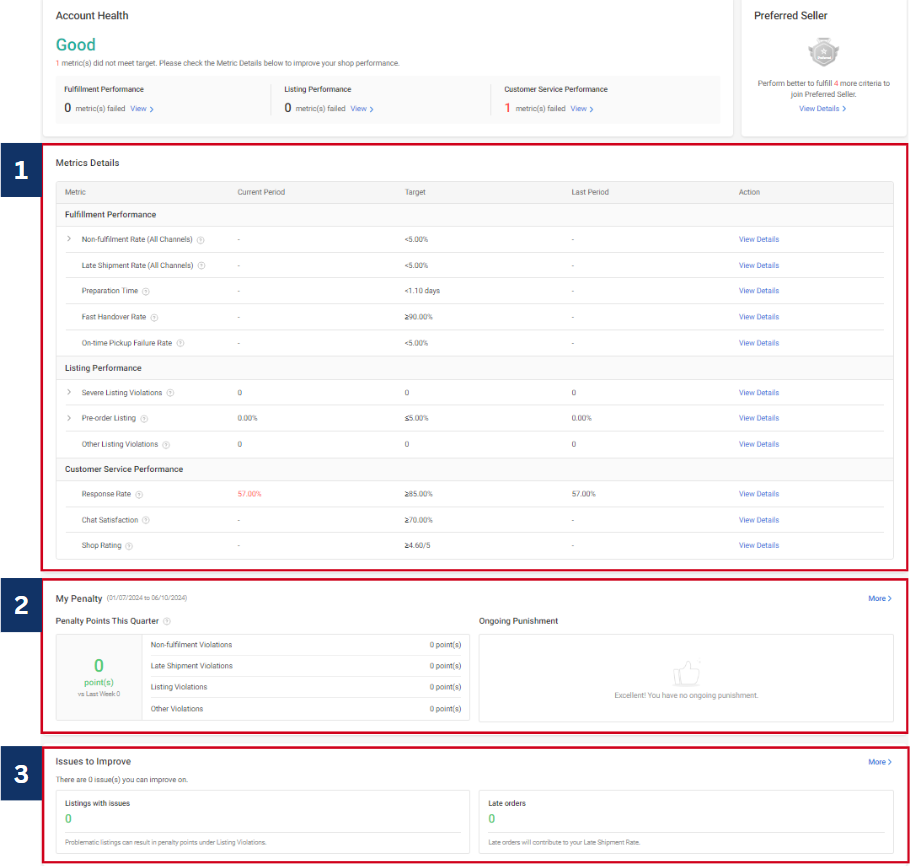Open View Details under Preferred Seller
912x866 pixels.
coord(822,108)
